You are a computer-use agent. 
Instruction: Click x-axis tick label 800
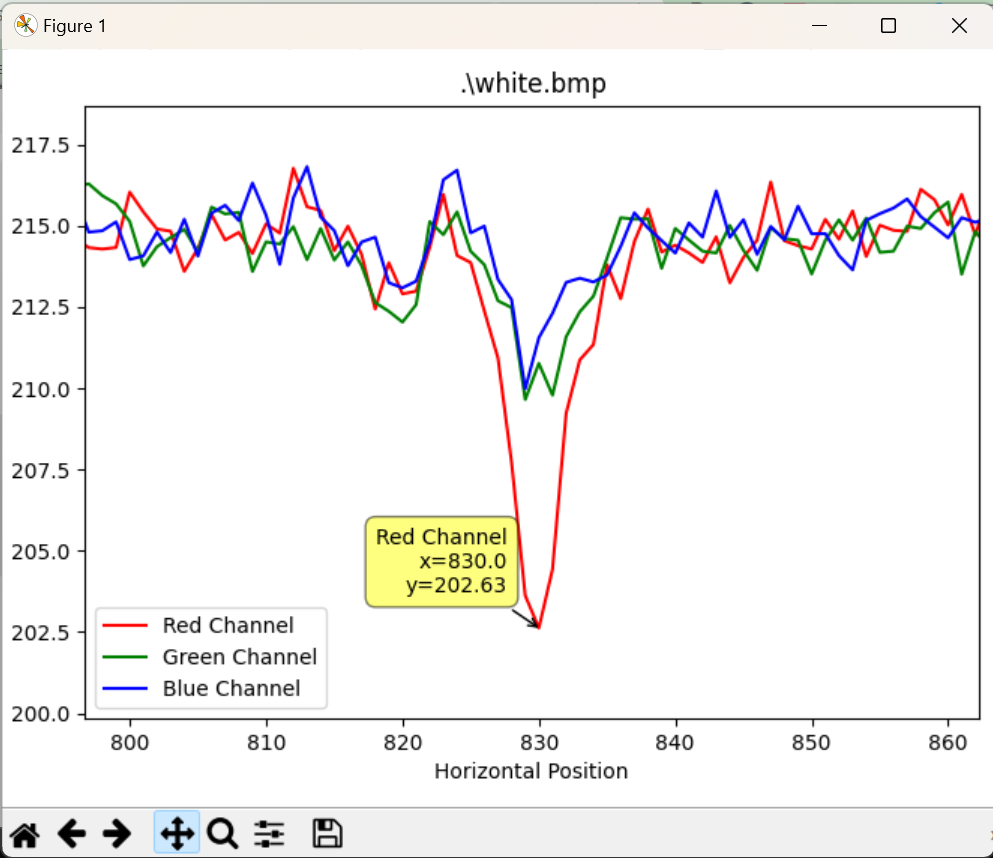tap(130, 742)
